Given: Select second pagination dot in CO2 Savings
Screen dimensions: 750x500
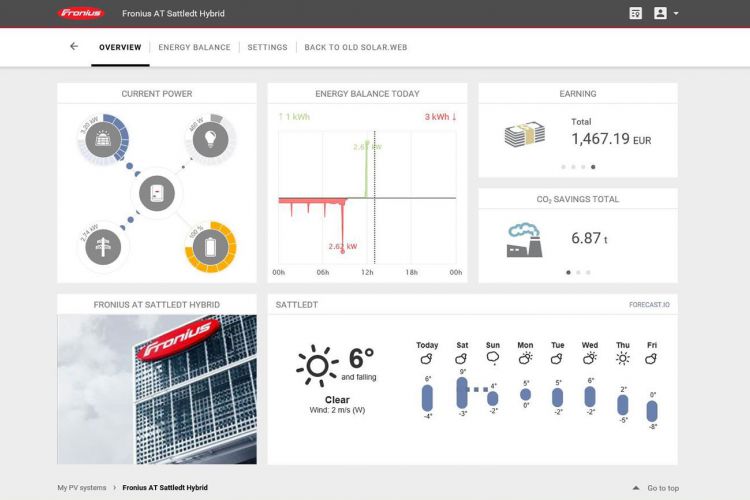Looking at the screenshot, I should 578,272.
